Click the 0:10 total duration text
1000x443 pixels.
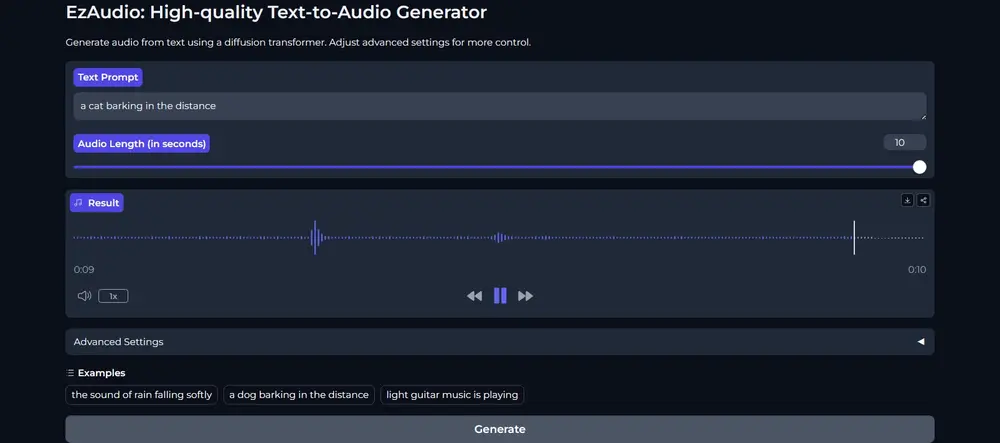click(x=917, y=270)
